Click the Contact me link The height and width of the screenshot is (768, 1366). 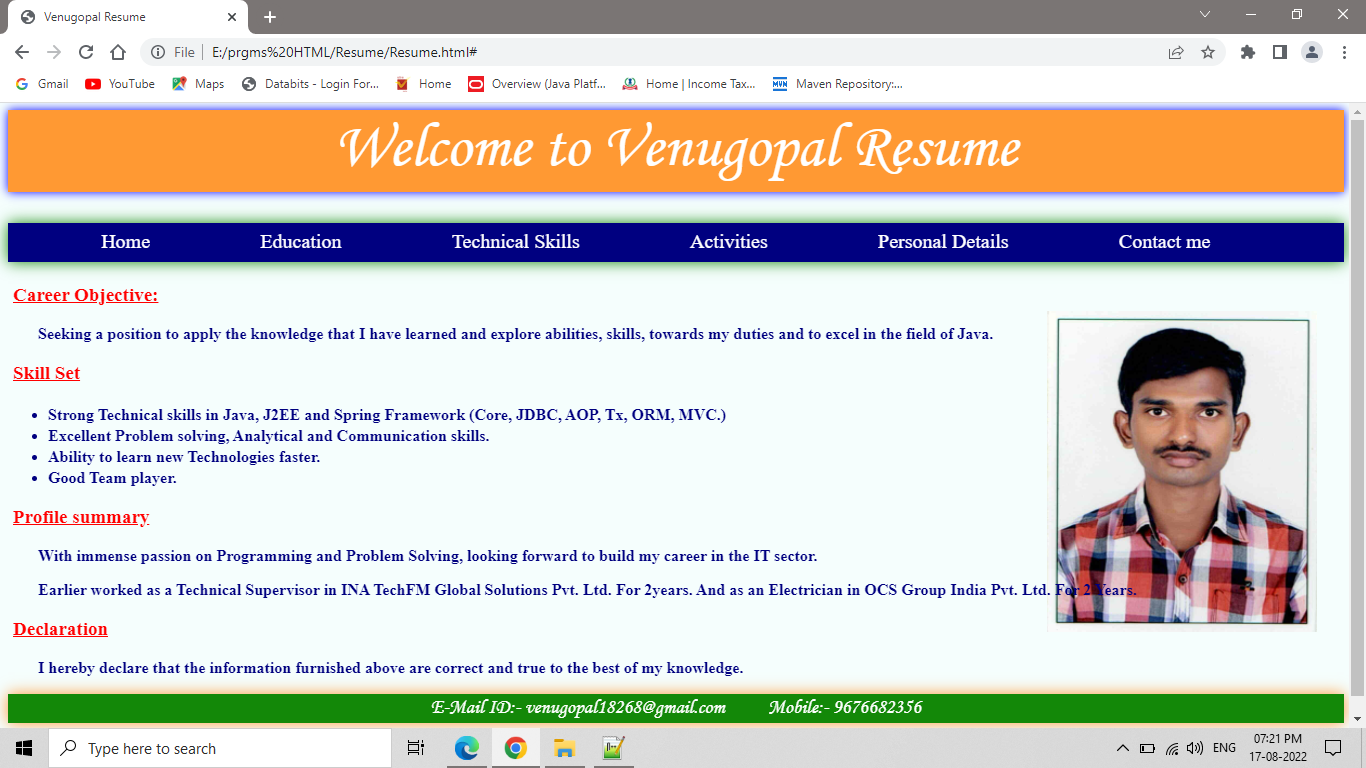point(1164,242)
